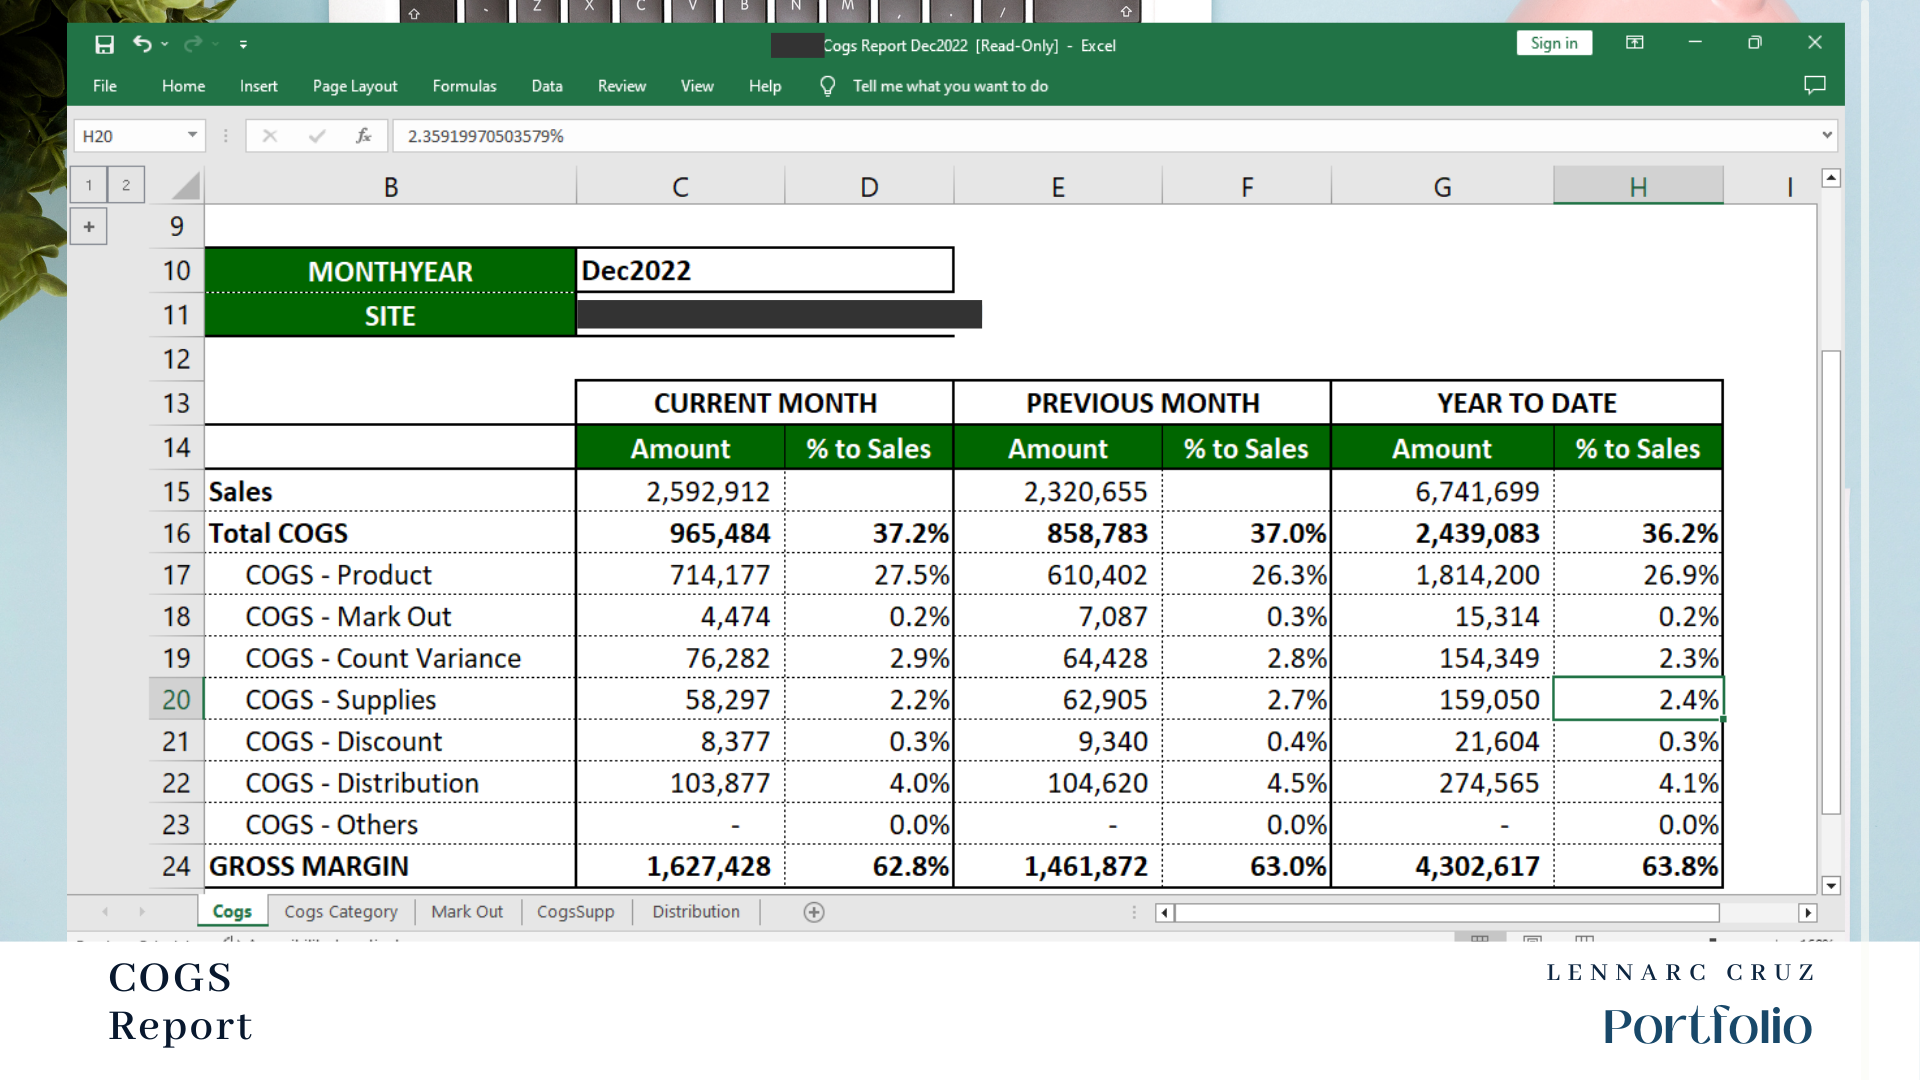Switch to the Insert ribbon tab

259,86
